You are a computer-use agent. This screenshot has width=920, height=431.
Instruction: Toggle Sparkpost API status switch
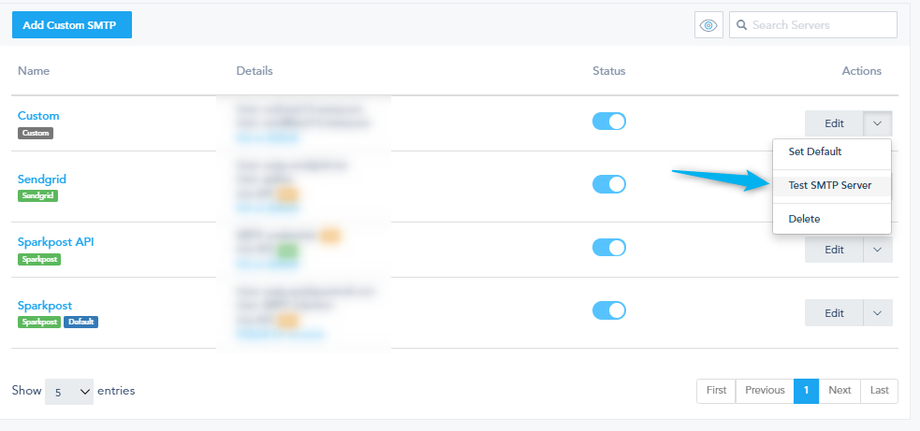[x=609, y=247]
